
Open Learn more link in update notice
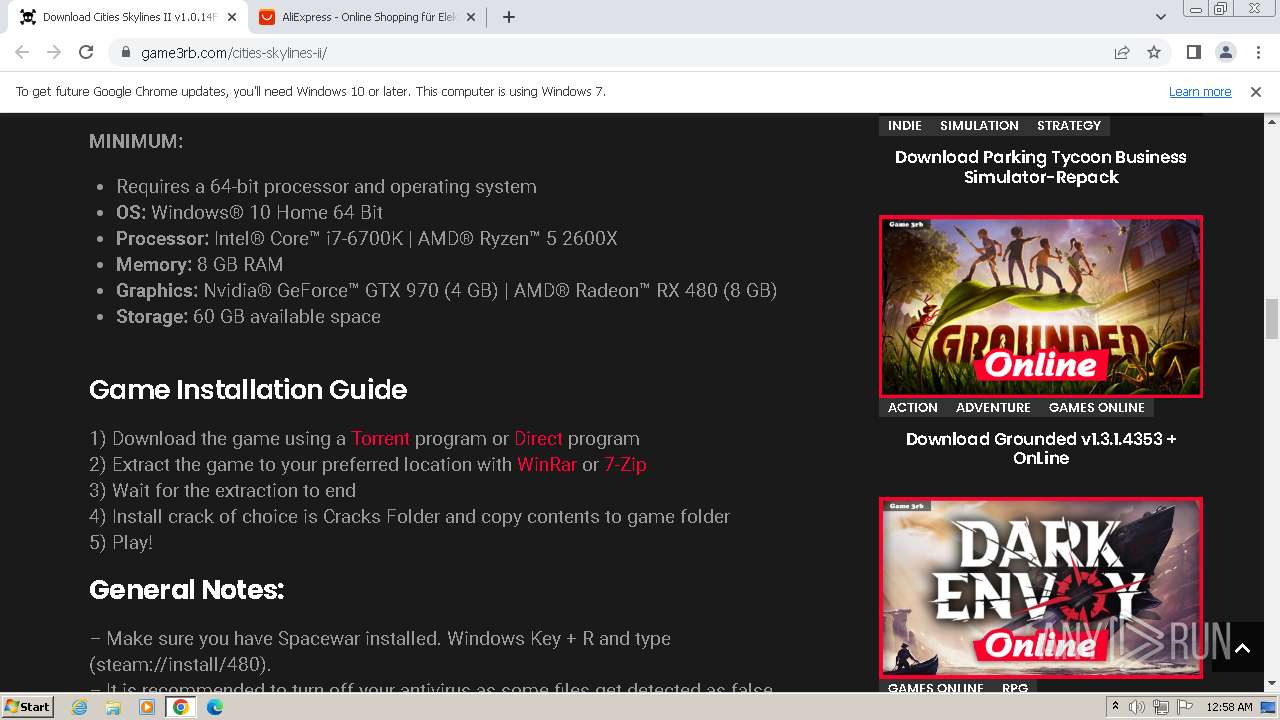1200,91
